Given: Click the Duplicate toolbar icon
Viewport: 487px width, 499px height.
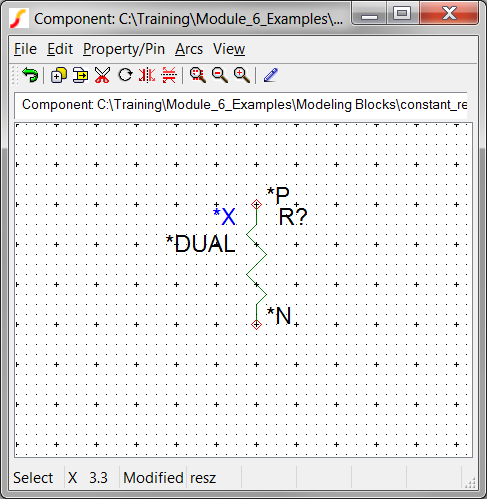Looking at the screenshot, I should point(58,75).
